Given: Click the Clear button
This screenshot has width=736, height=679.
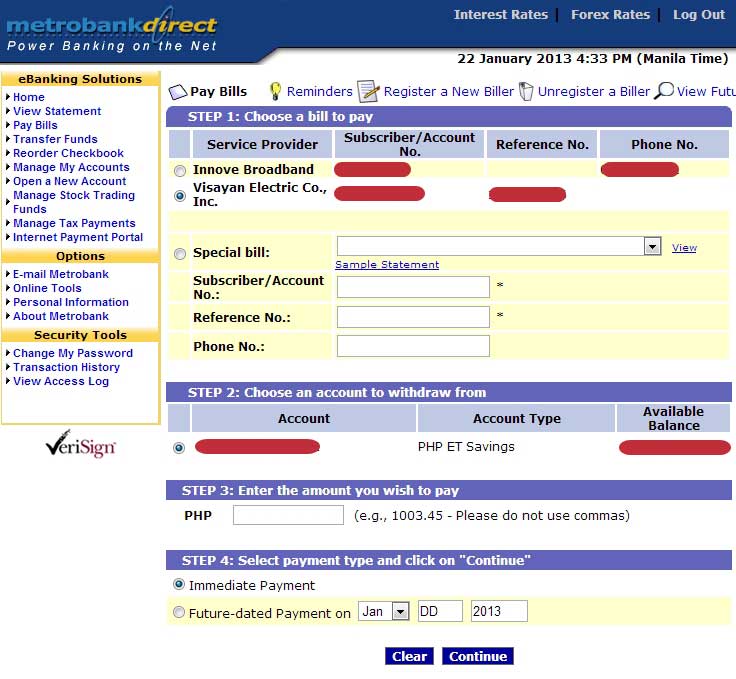Looking at the screenshot, I should (409, 656).
